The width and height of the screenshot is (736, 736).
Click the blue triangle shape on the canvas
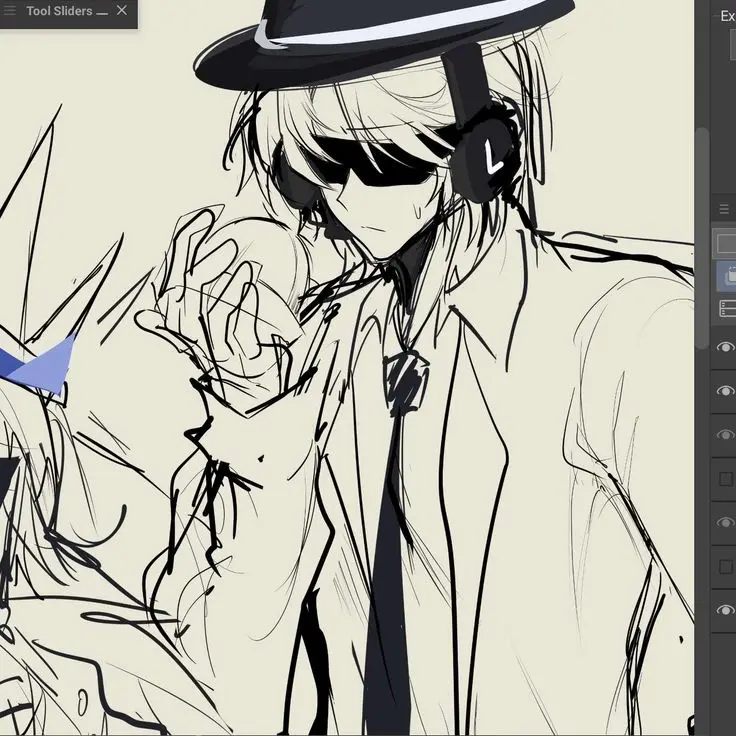[45, 364]
